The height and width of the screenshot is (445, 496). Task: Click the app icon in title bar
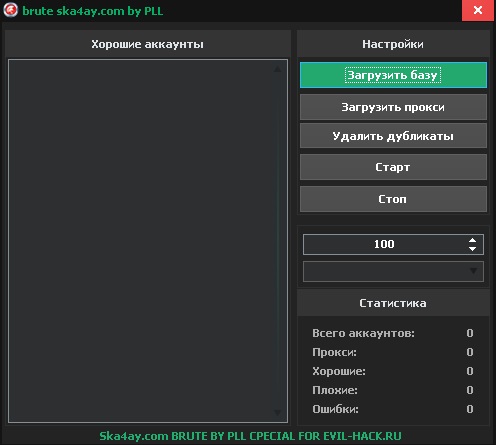[x=10, y=10]
